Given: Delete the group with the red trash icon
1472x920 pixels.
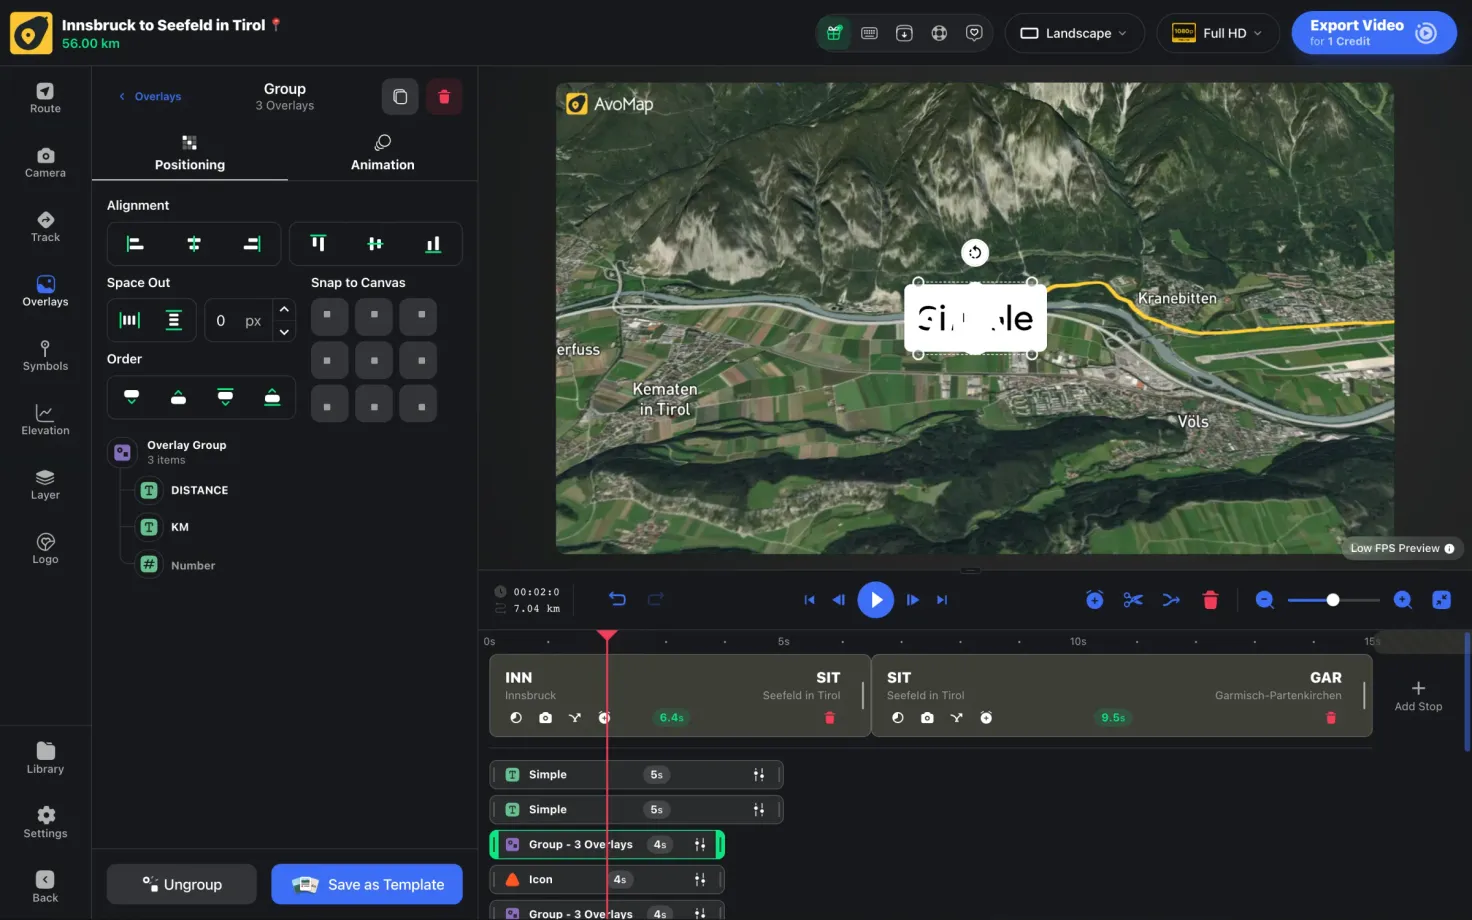Looking at the screenshot, I should 444,97.
